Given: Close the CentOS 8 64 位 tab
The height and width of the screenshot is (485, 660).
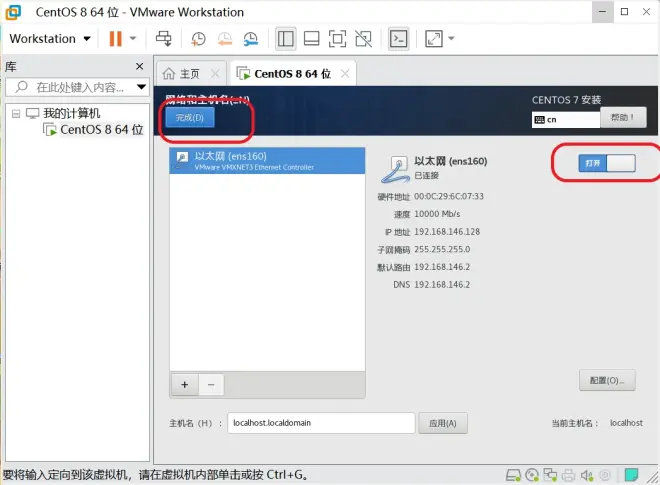Looking at the screenshot, I should pos(345,74).
